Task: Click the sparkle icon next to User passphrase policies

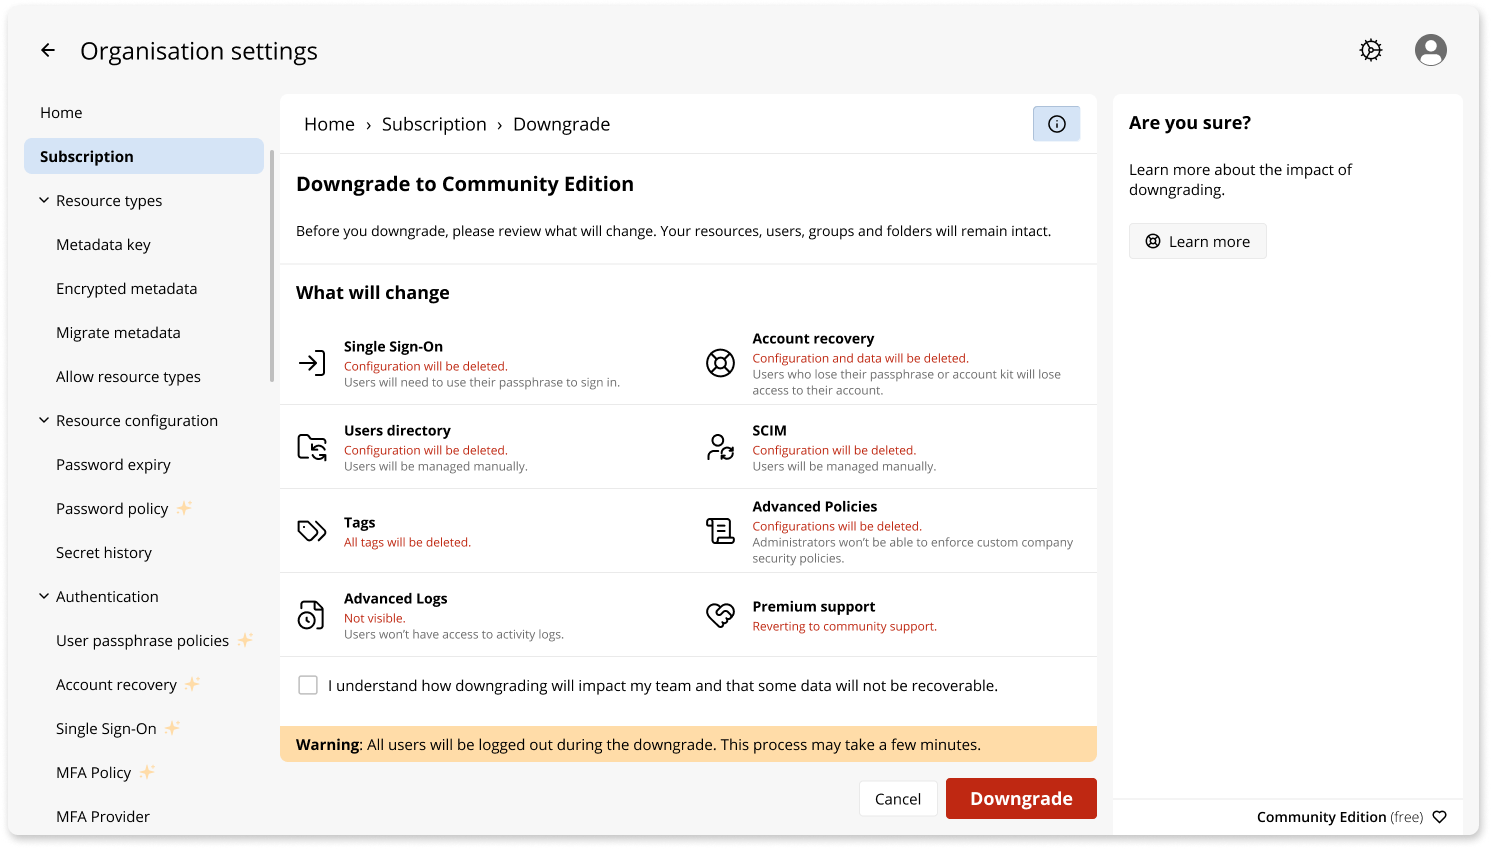Action: [x=245, y=640]
